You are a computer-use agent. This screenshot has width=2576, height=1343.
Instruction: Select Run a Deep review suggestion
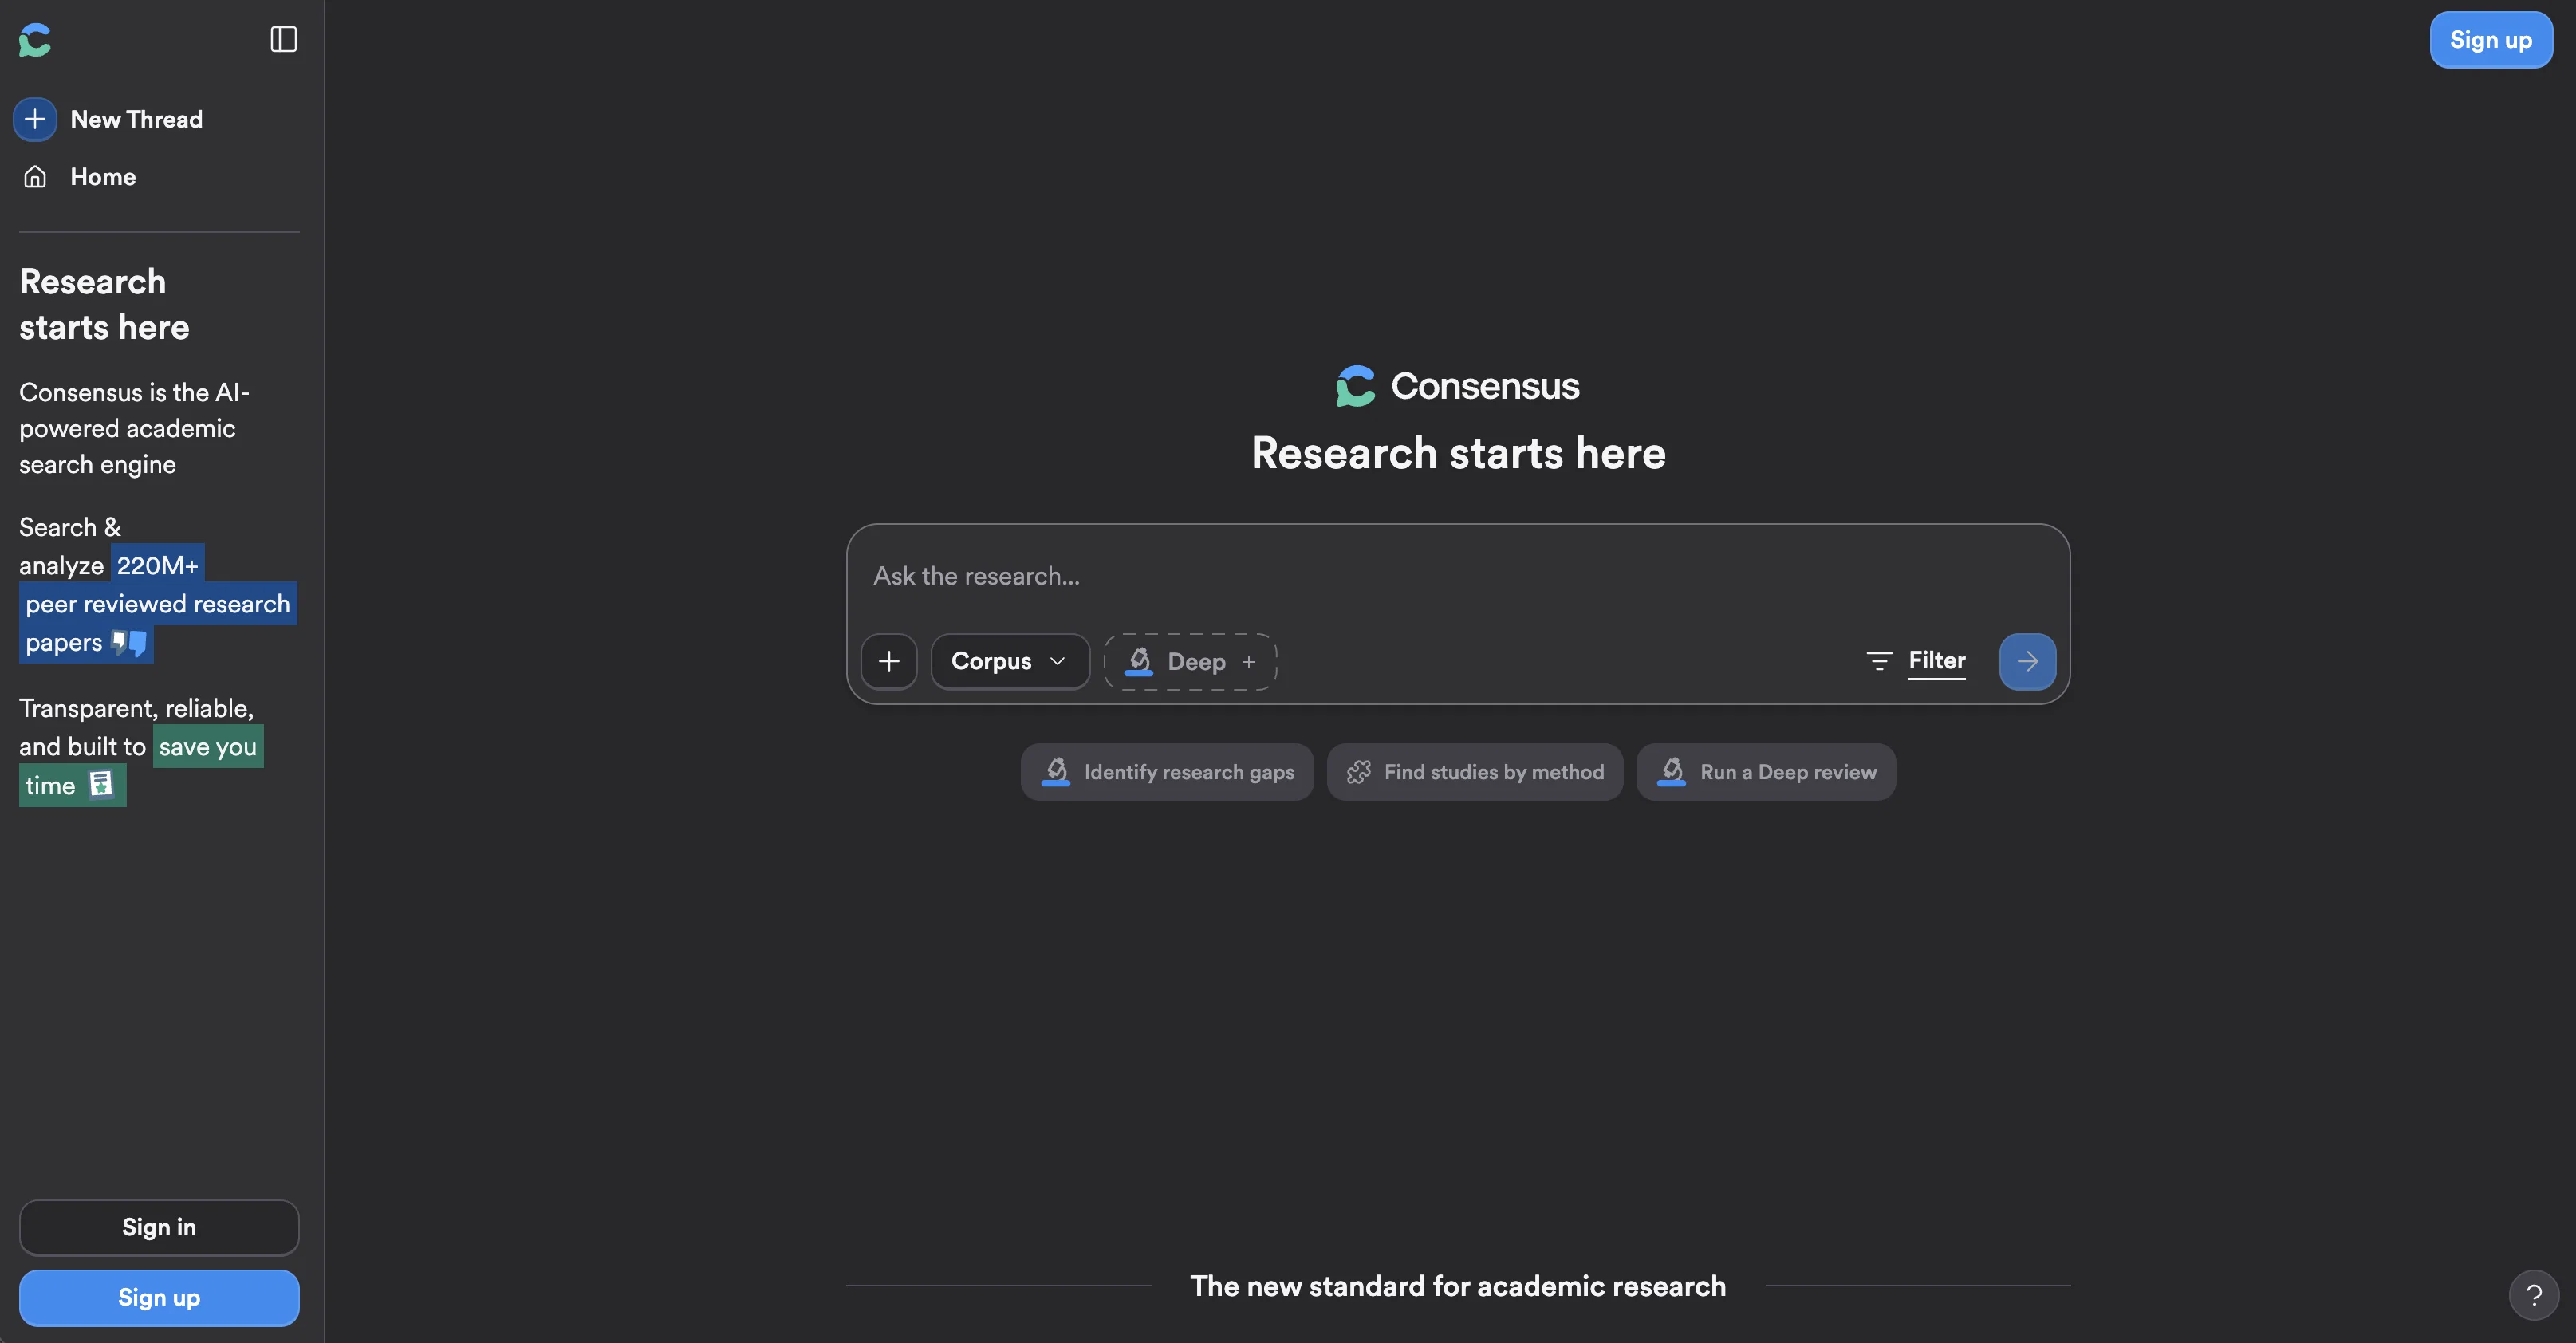pos(1766,772)
